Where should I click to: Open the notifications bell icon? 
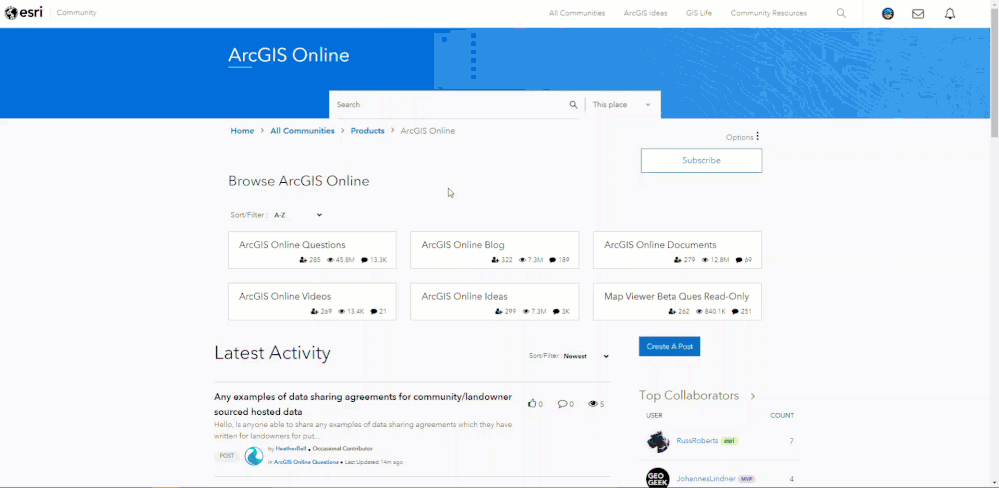coord(950,13)
